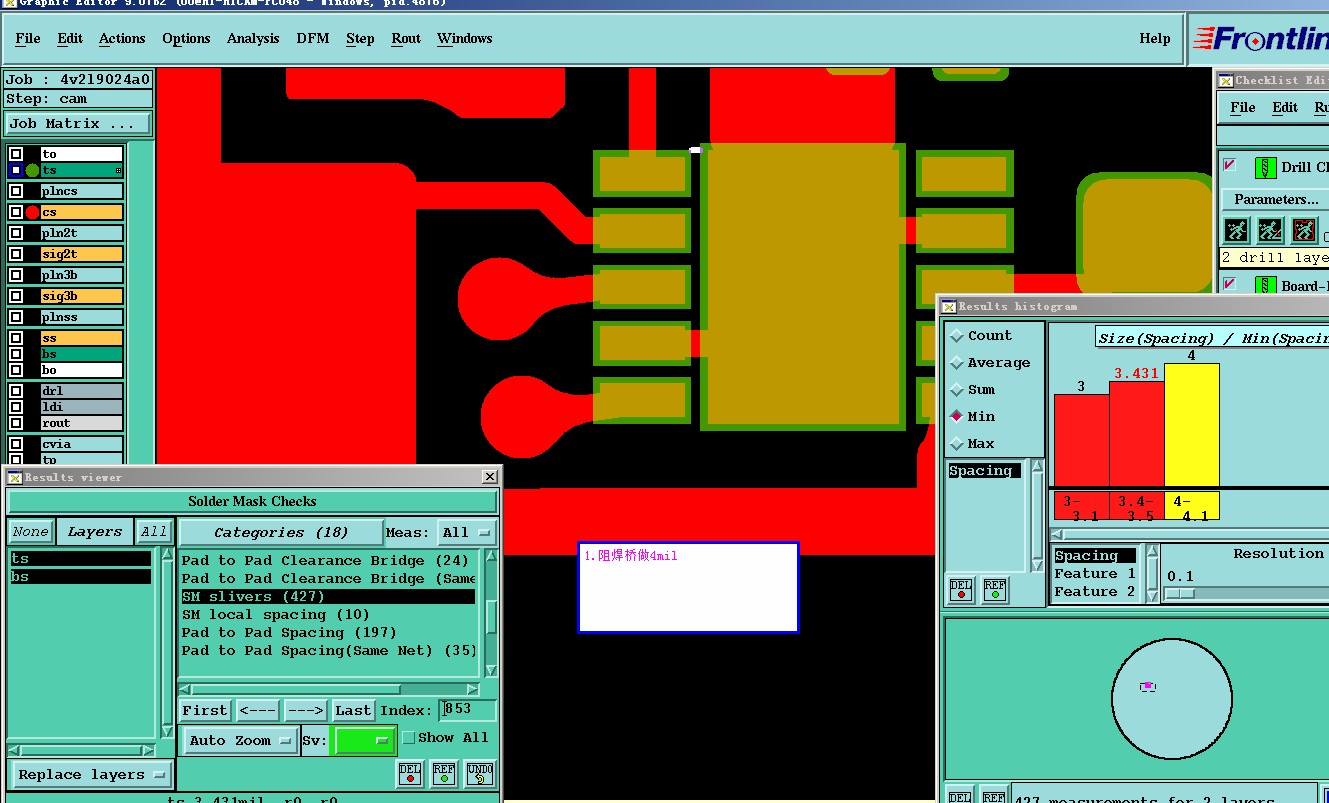1329x803 pixels.
Task: Toggle the checkbox for layer to
Action: [x=16, y=154]
